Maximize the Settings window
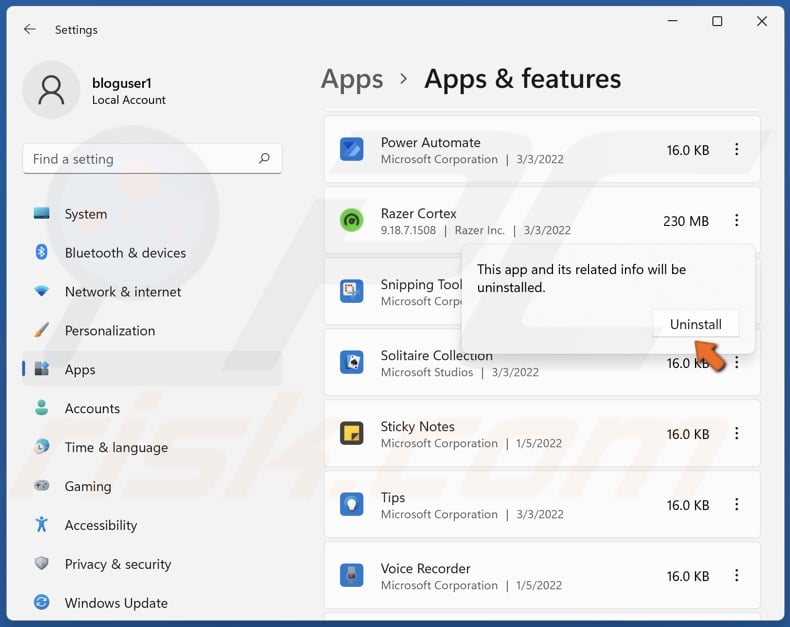Image resolution: width=790 pixels, height=627 pixels. coord(717,21)
